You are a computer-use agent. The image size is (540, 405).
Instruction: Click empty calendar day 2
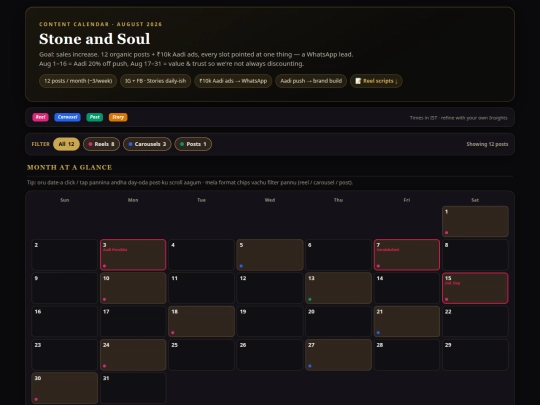64,255
